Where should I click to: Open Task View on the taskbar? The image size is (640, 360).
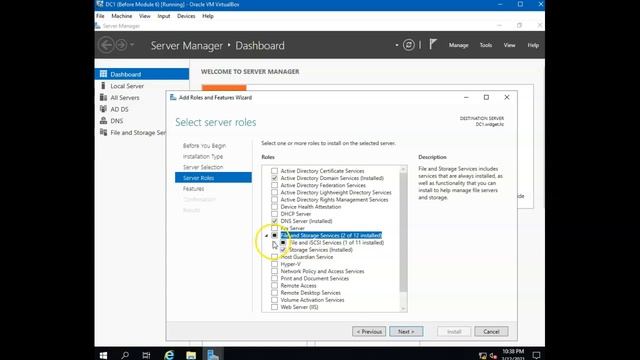[x=146, y=355]
